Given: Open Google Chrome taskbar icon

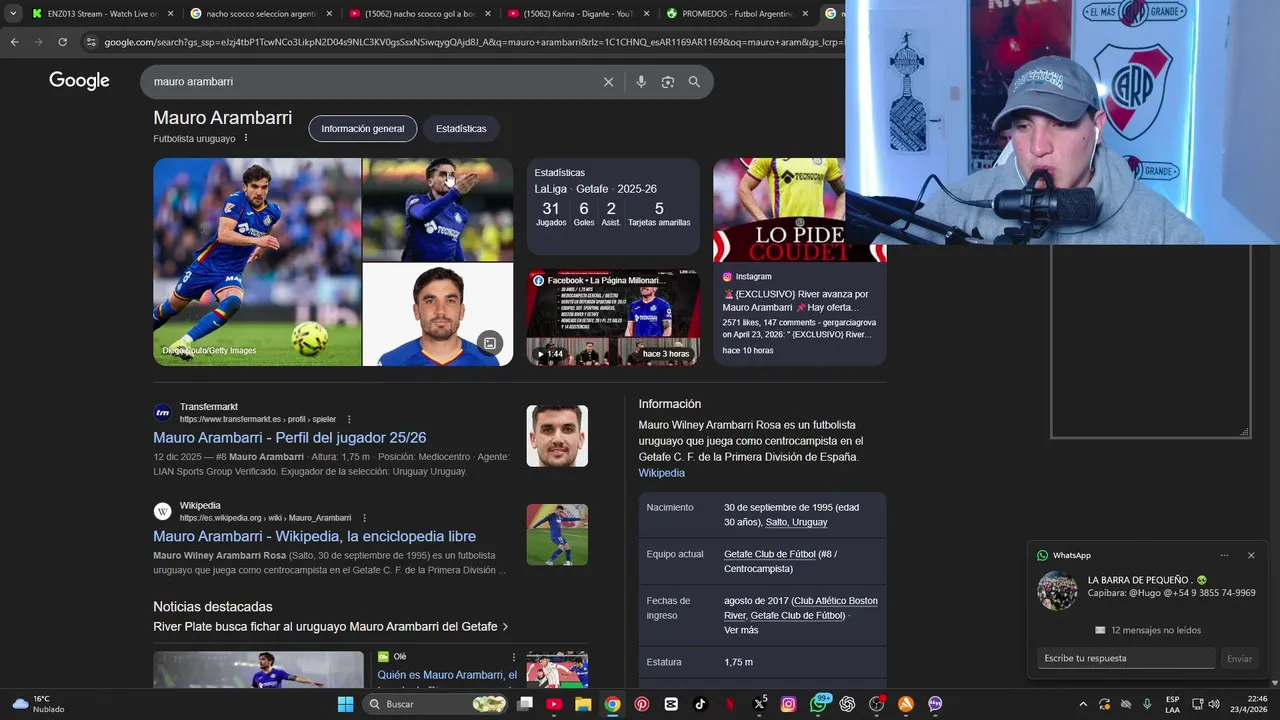Looking at the screenshot, I should [x=612, y=704].
